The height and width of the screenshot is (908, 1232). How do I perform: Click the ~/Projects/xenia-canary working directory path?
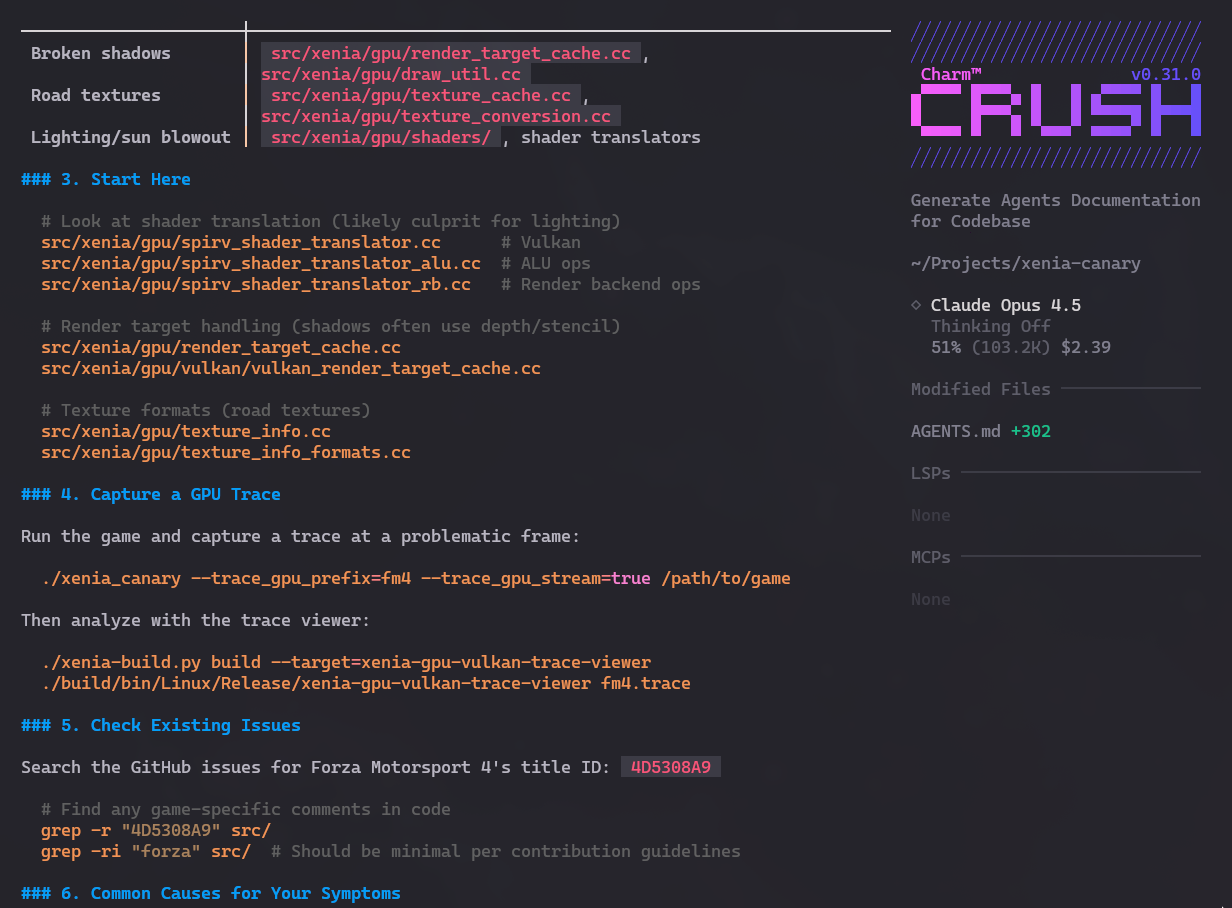point(1025,263)
